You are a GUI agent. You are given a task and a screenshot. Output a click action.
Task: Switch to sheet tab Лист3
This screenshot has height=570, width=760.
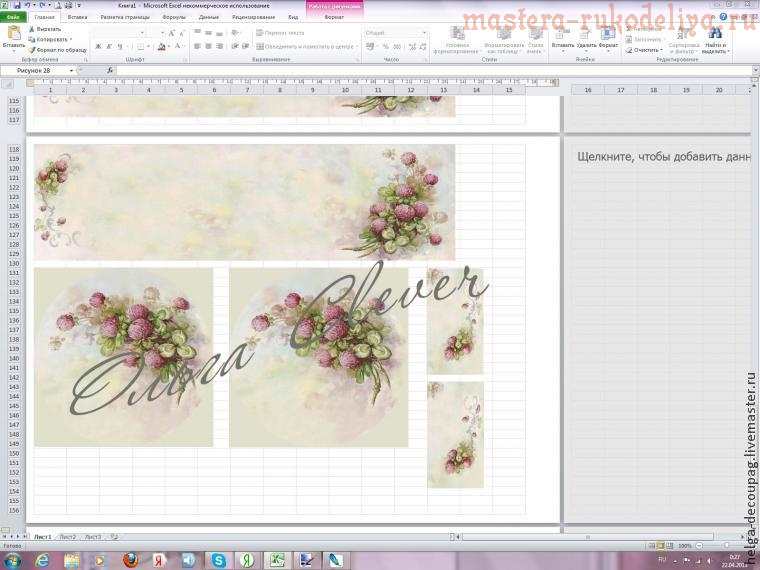click(x=93, y=537)
